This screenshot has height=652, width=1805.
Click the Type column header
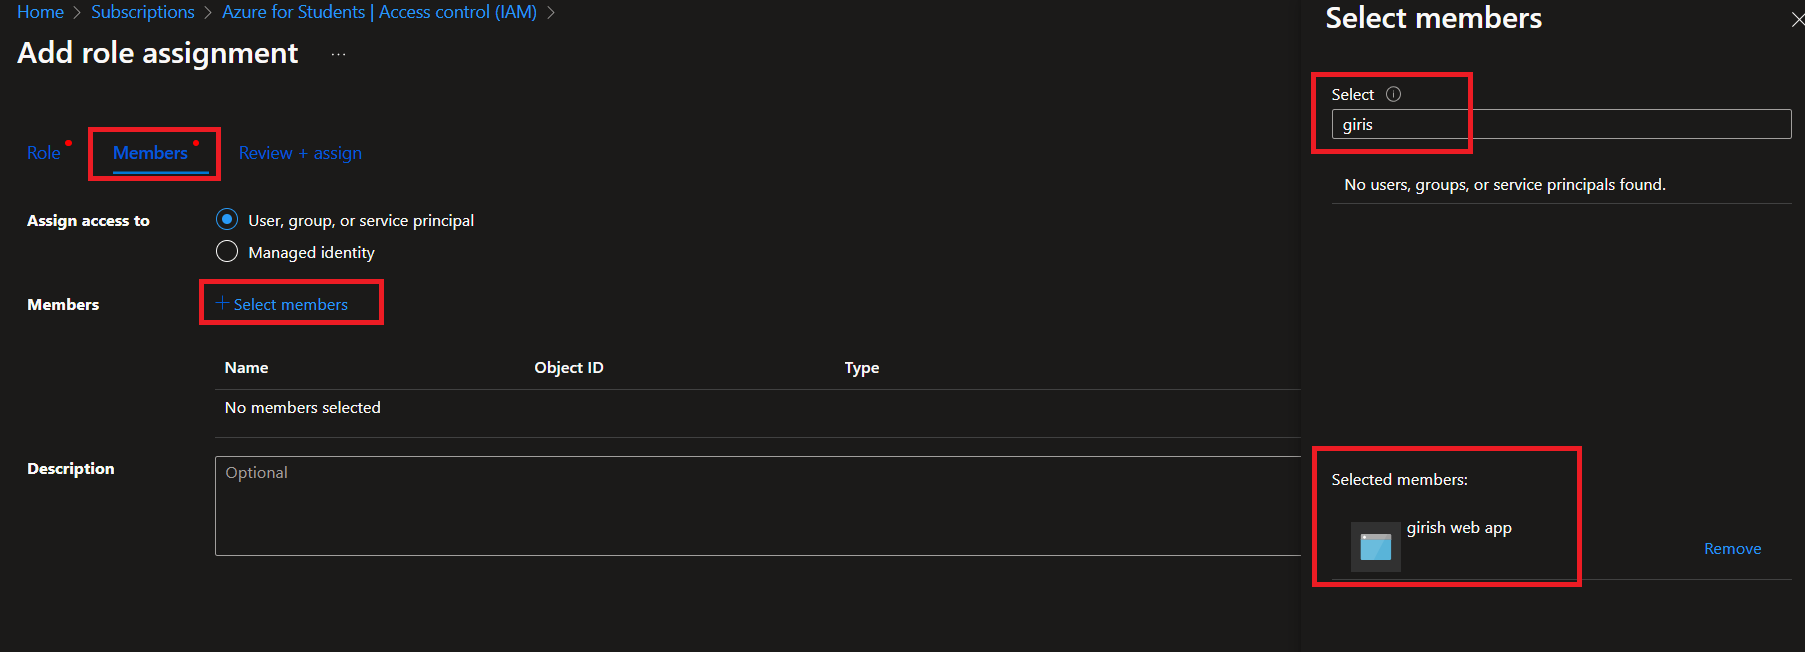pos(861,368)
